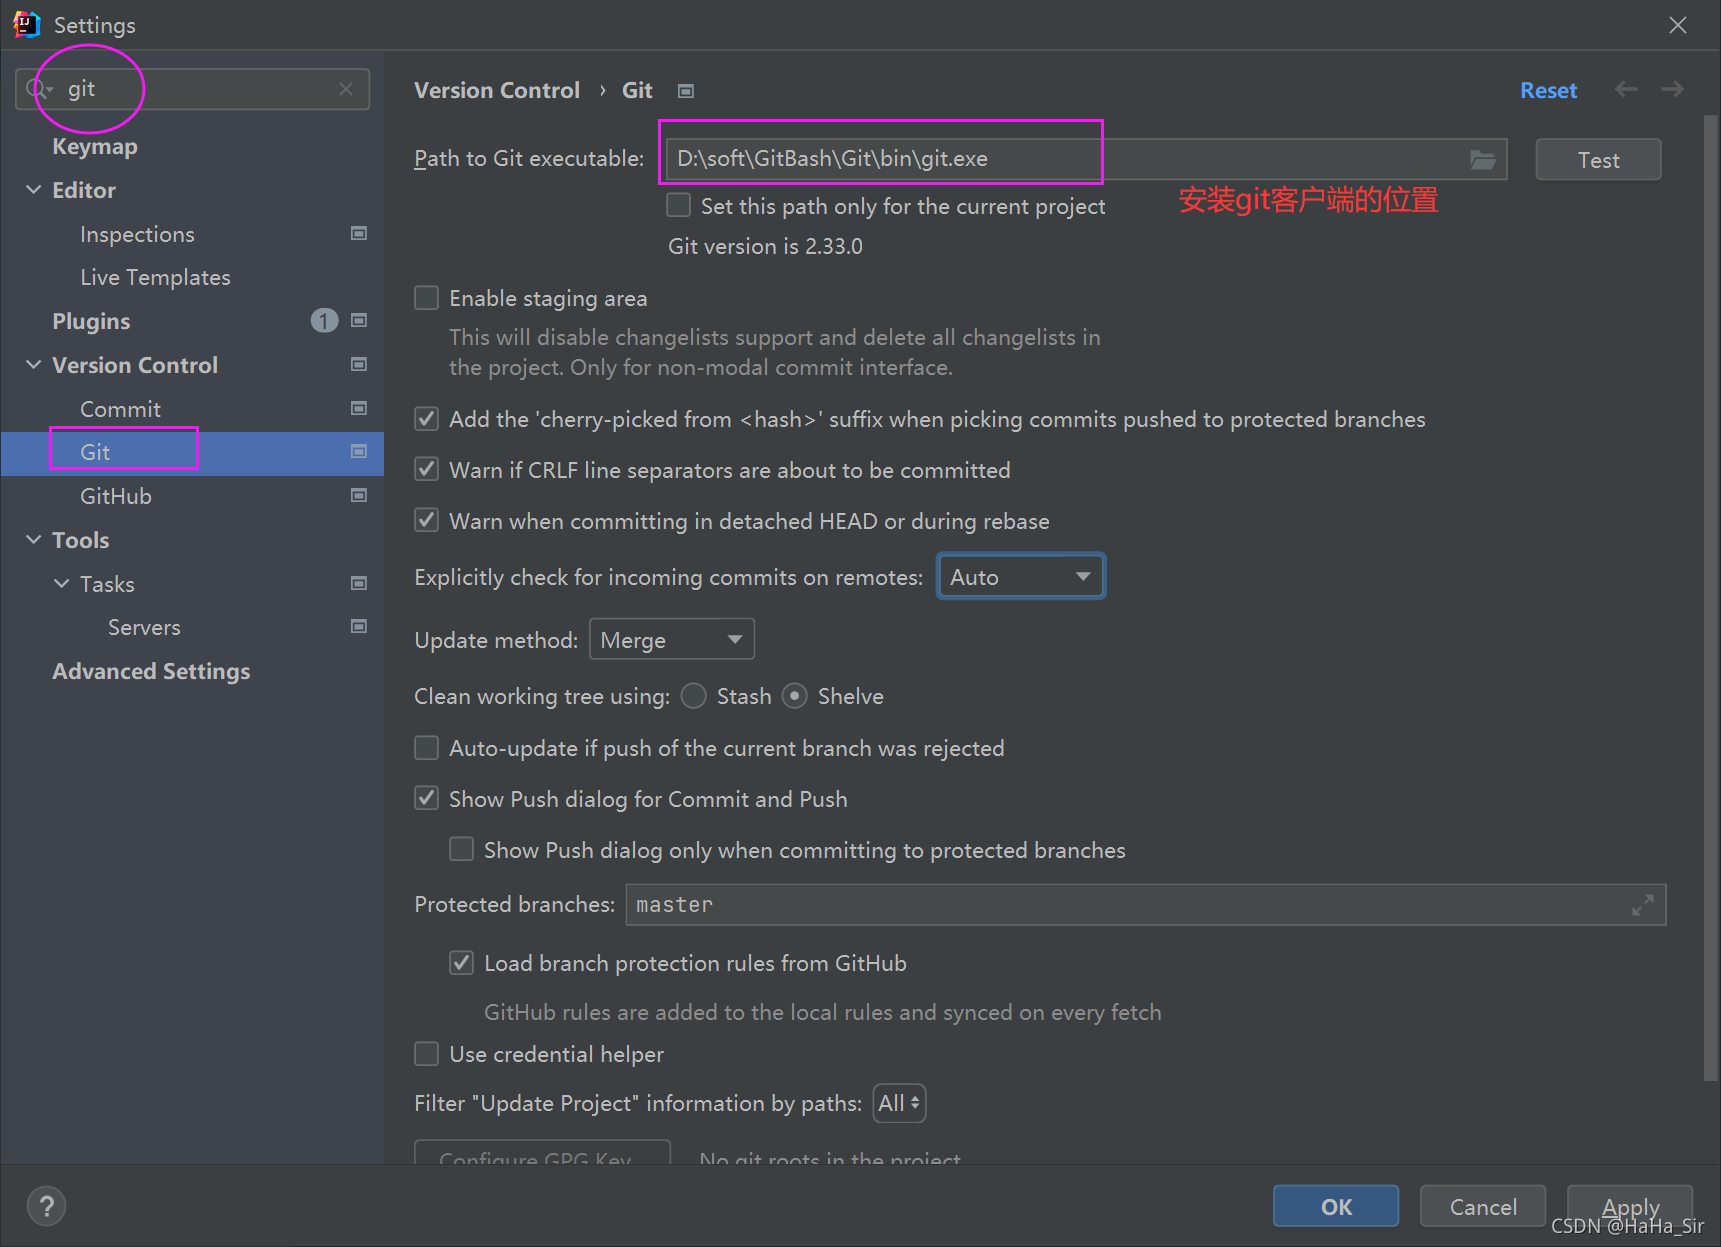Viewport: 1721px width, 1247px height.
Task: Click the vertical scrollbar of settings pane
Action: click(1710, 598)
